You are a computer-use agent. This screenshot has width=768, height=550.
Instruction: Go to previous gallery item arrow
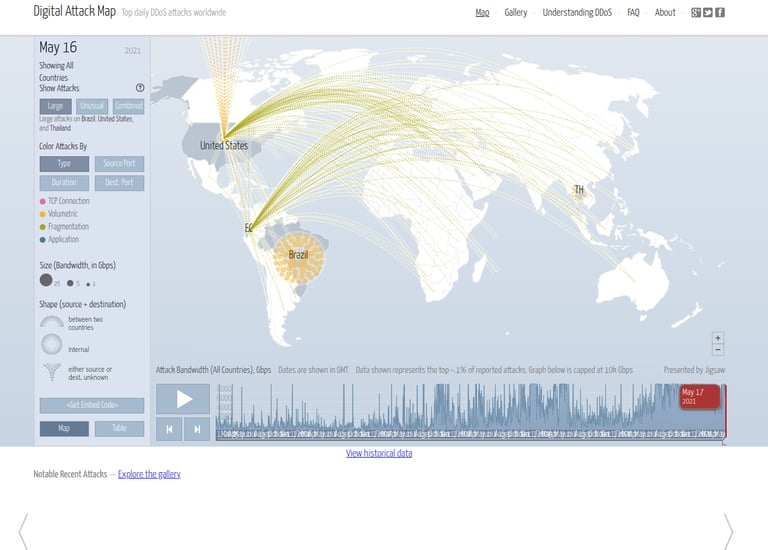coord(23,532)
